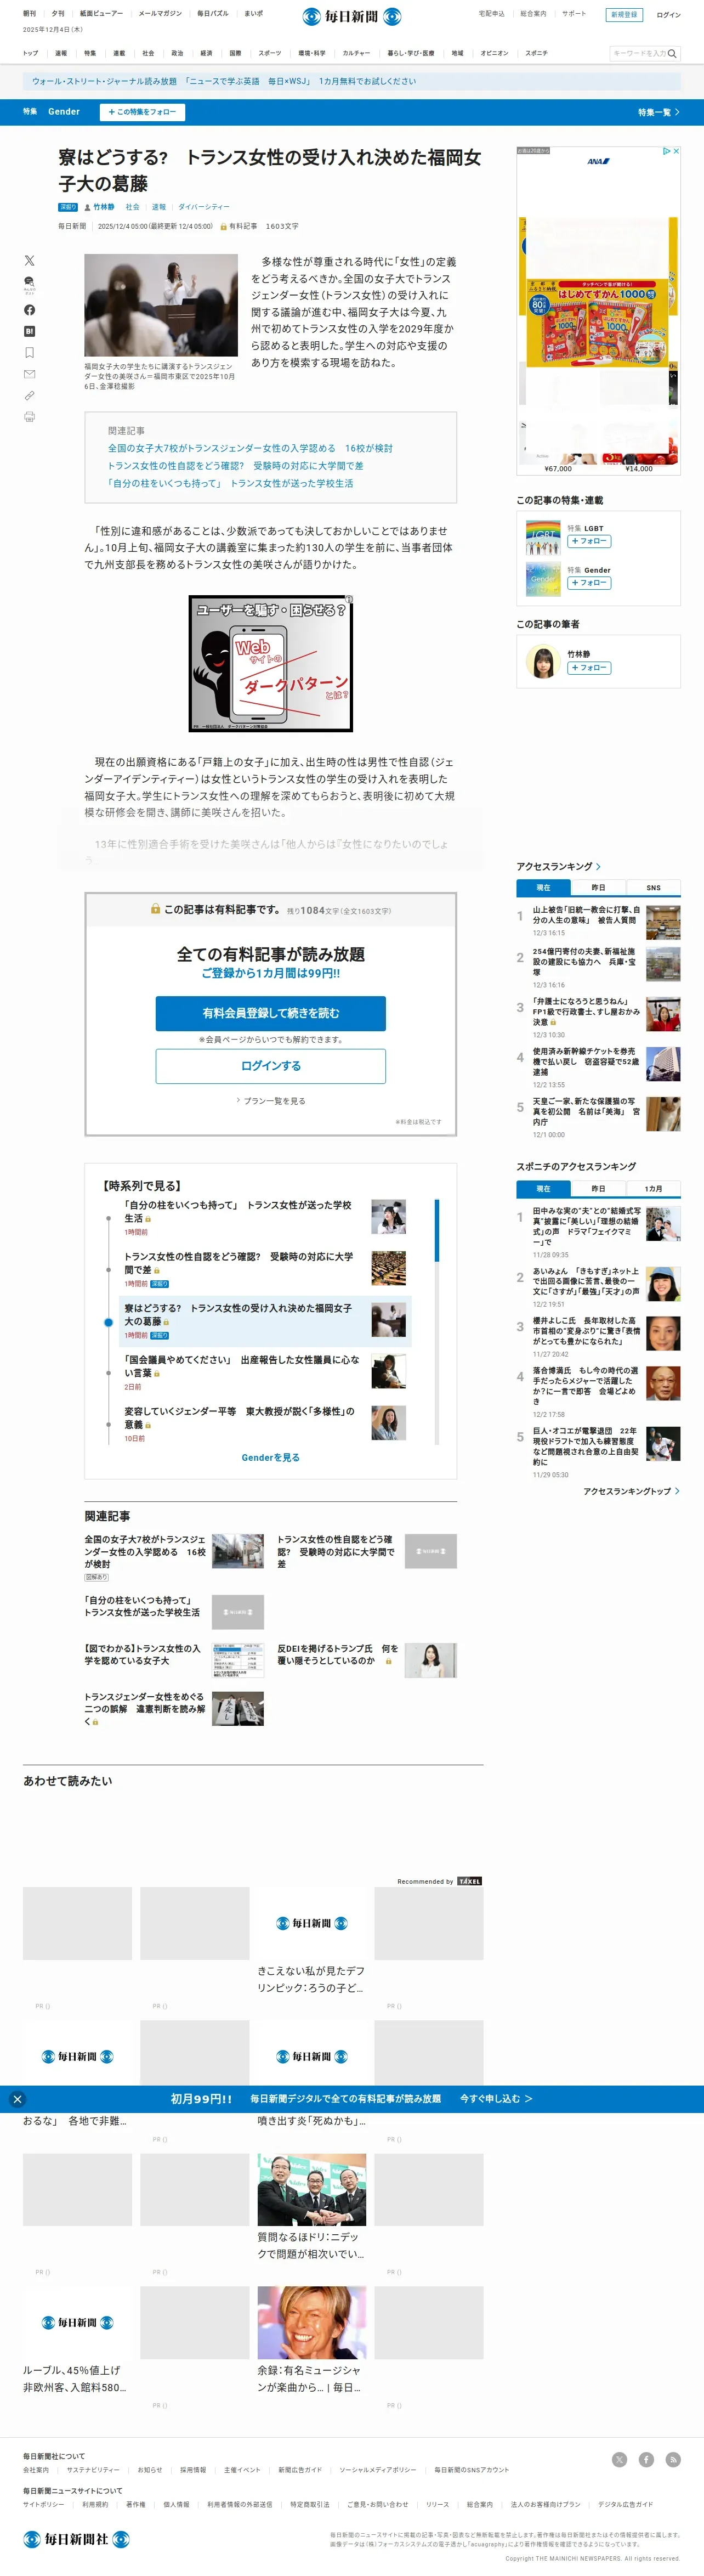Open 毎日パズル in the top bar
Image resolution: width=704 pixels, height=2576 pixels.
click(x=212, y=14)
